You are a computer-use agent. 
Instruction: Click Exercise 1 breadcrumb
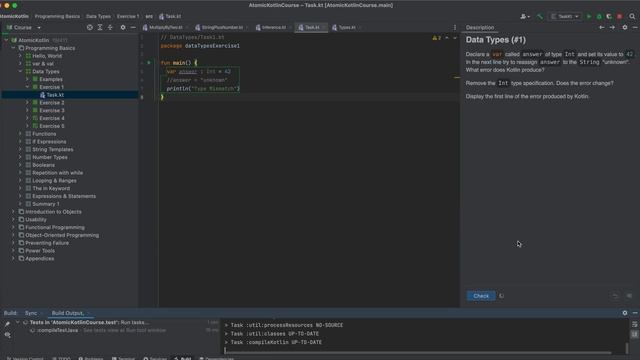click(128, 16)
